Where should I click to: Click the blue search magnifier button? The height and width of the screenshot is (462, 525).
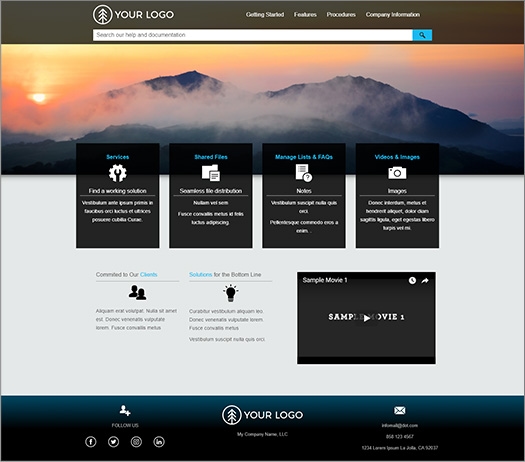(422, 35)
